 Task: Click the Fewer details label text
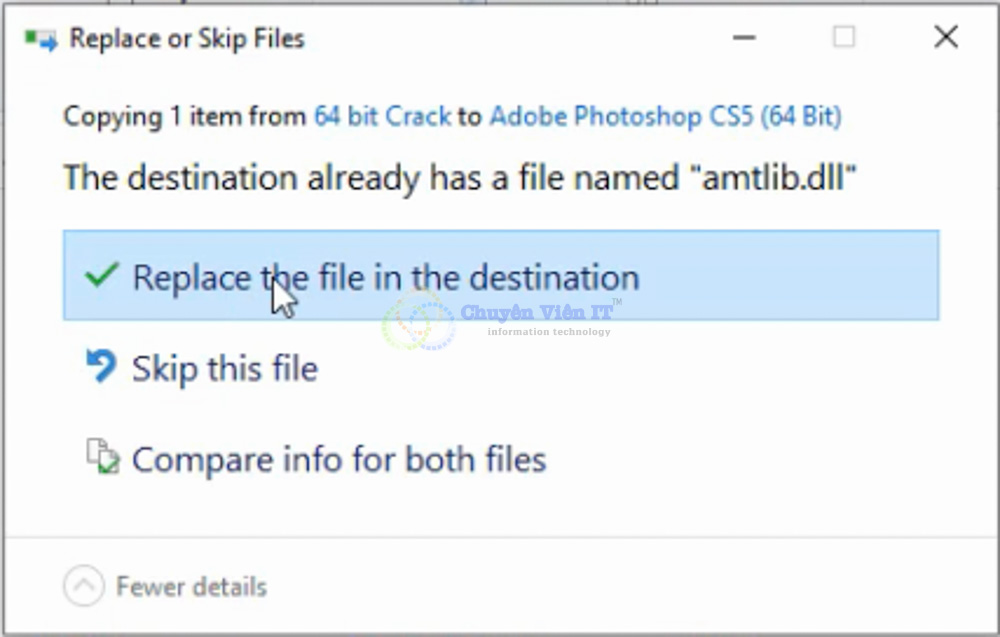(192, 587)
